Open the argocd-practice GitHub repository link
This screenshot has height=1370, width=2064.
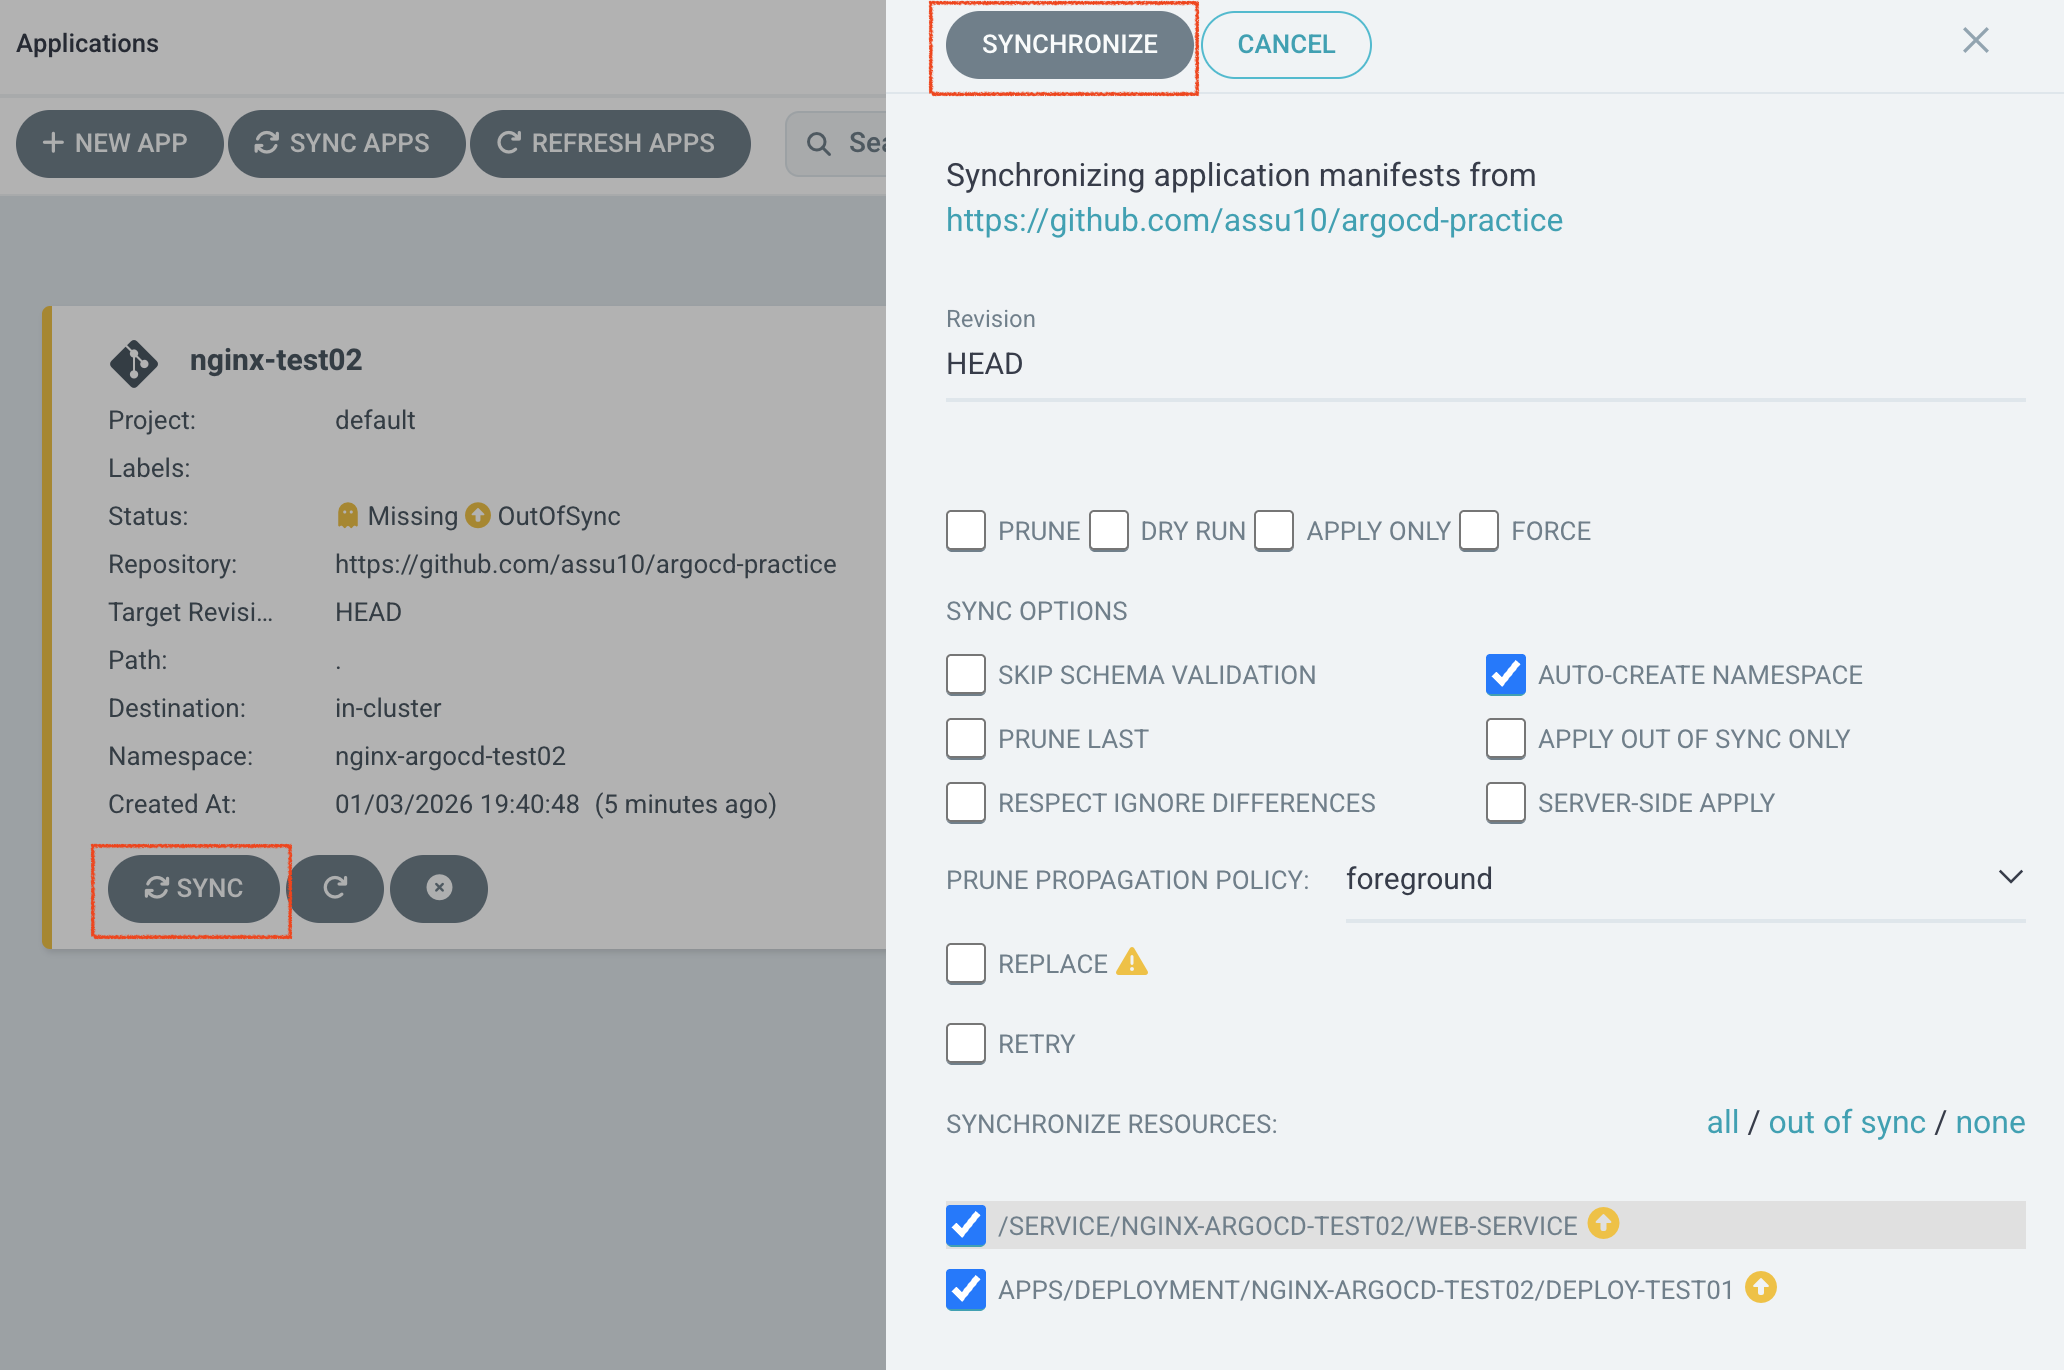[1254, 220]
